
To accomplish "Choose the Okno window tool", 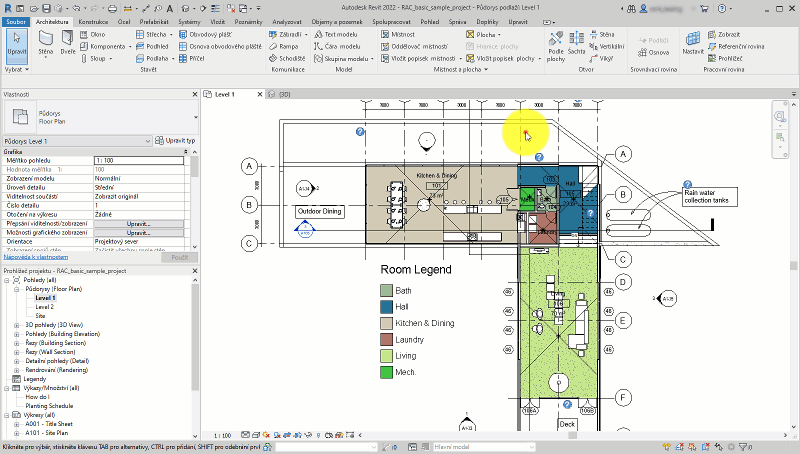I will [x=93, y=34].
